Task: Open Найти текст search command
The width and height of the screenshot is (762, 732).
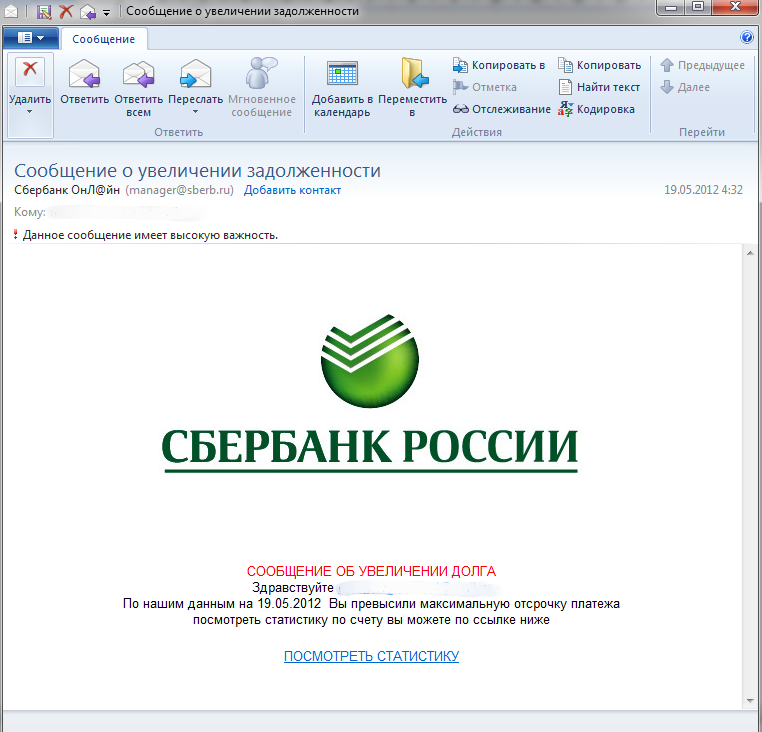Action: coord(599,87)
